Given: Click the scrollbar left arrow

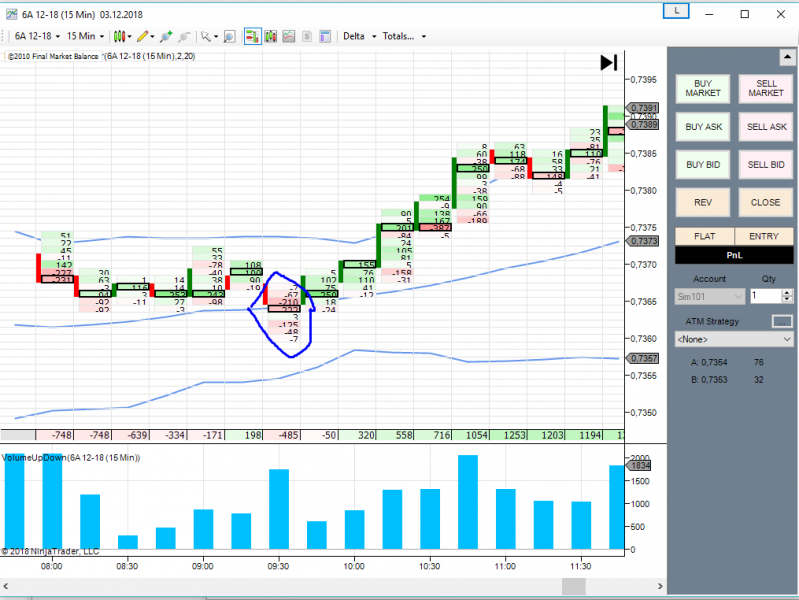Looking at the screenshot, I should (x=5, y=586).
